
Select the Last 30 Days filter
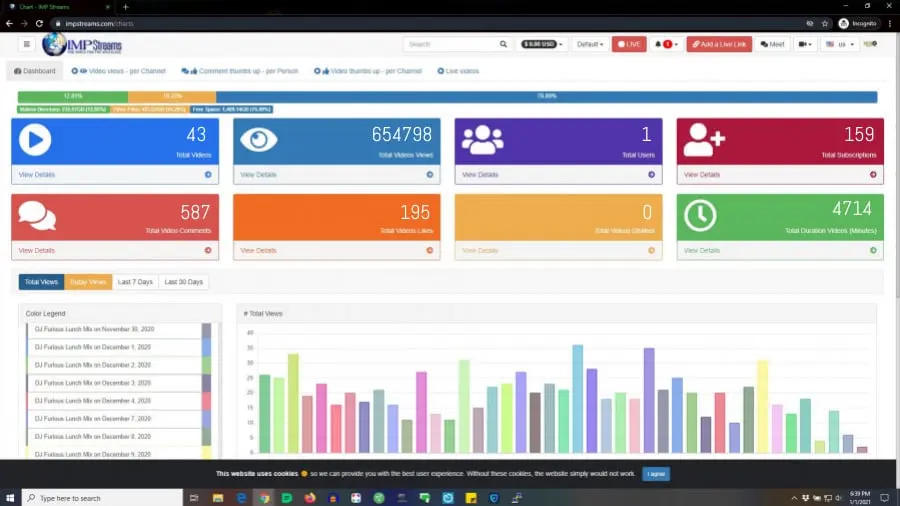coord(183,282)
